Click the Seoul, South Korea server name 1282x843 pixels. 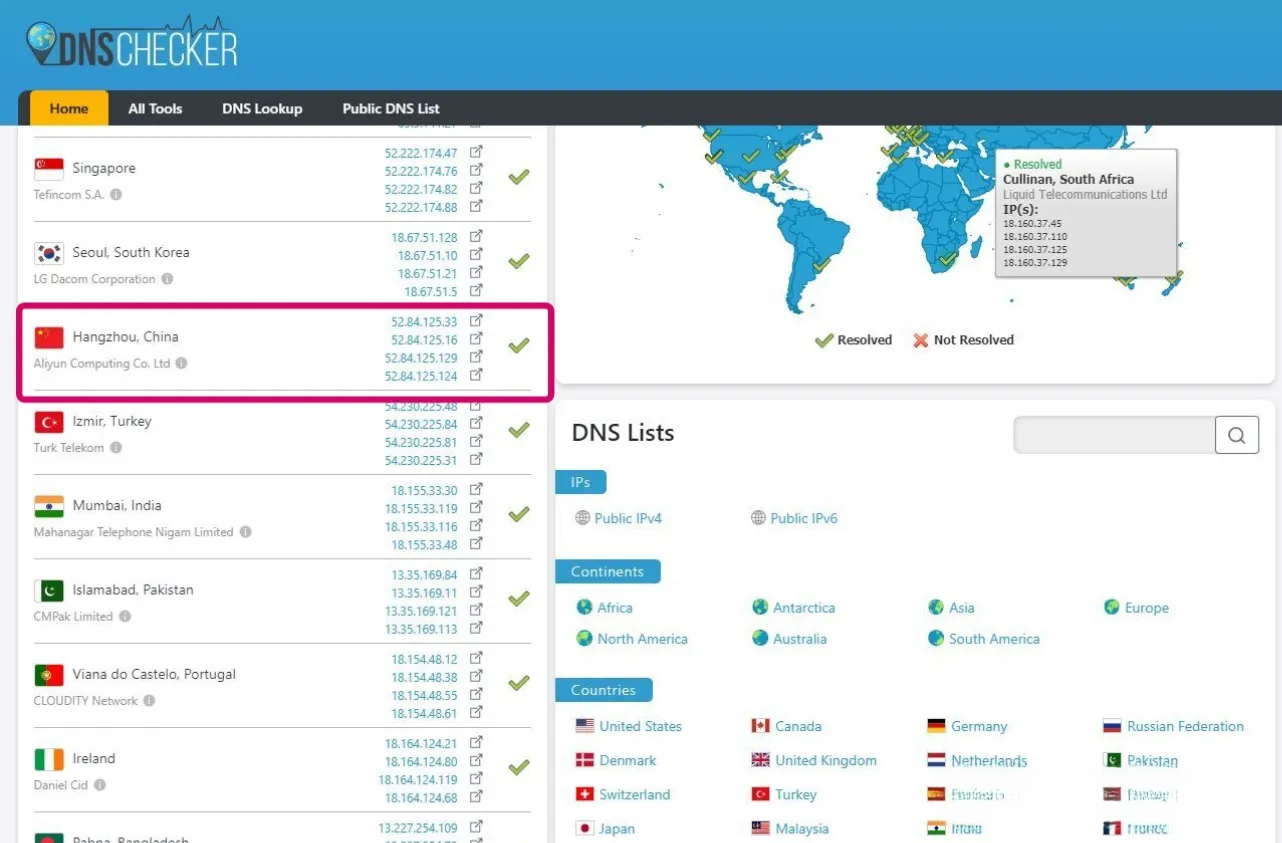coord(130,252)
